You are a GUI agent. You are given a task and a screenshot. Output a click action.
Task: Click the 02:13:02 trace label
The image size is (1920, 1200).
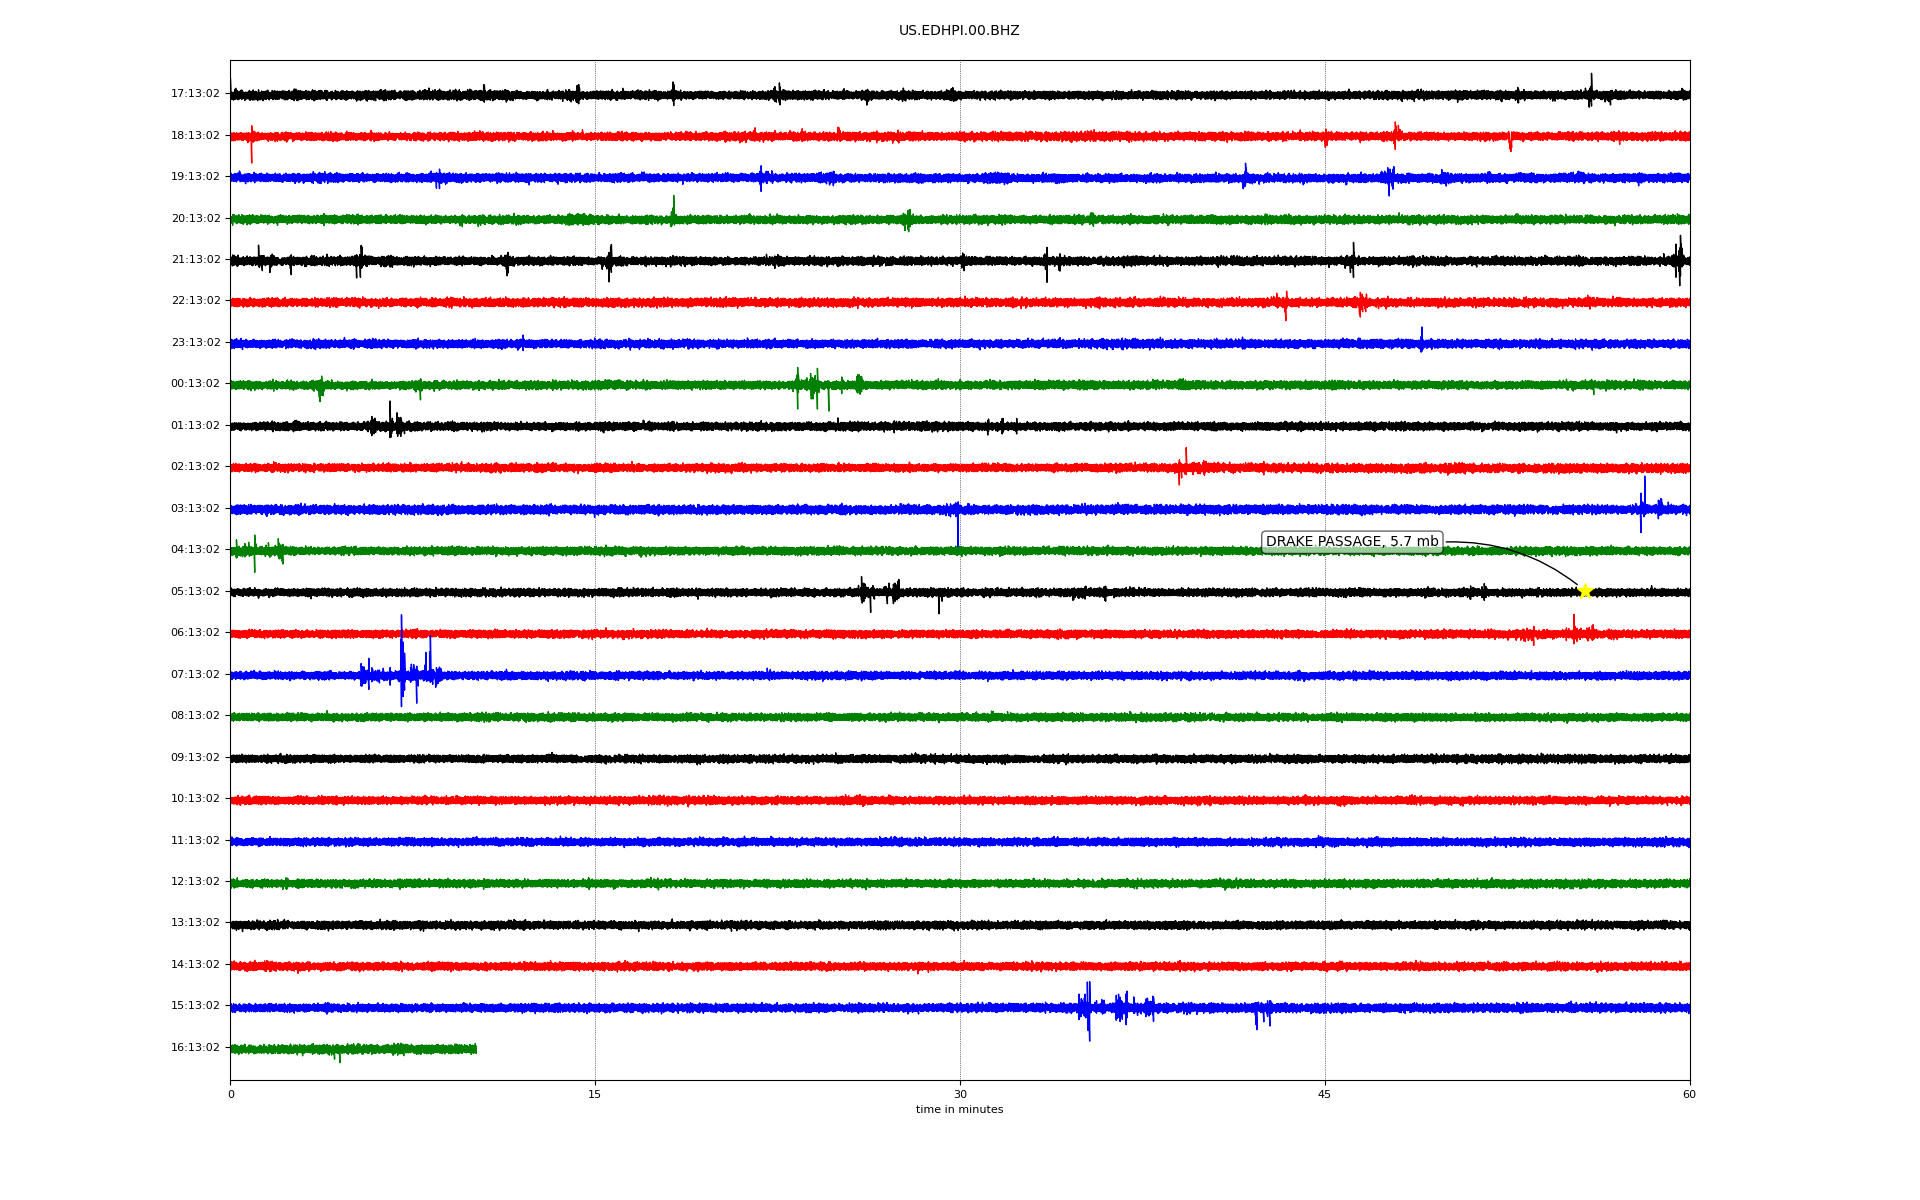pos(195,467)
